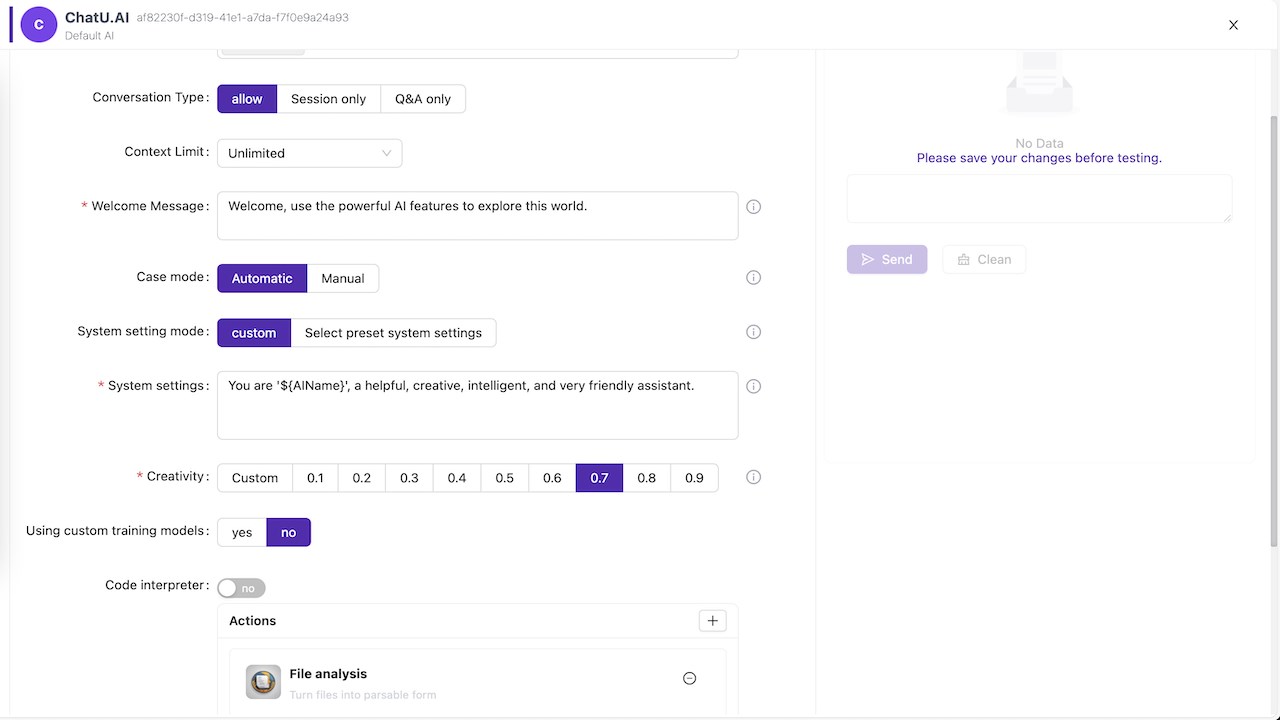Choose Select preset system settings option

393,333
